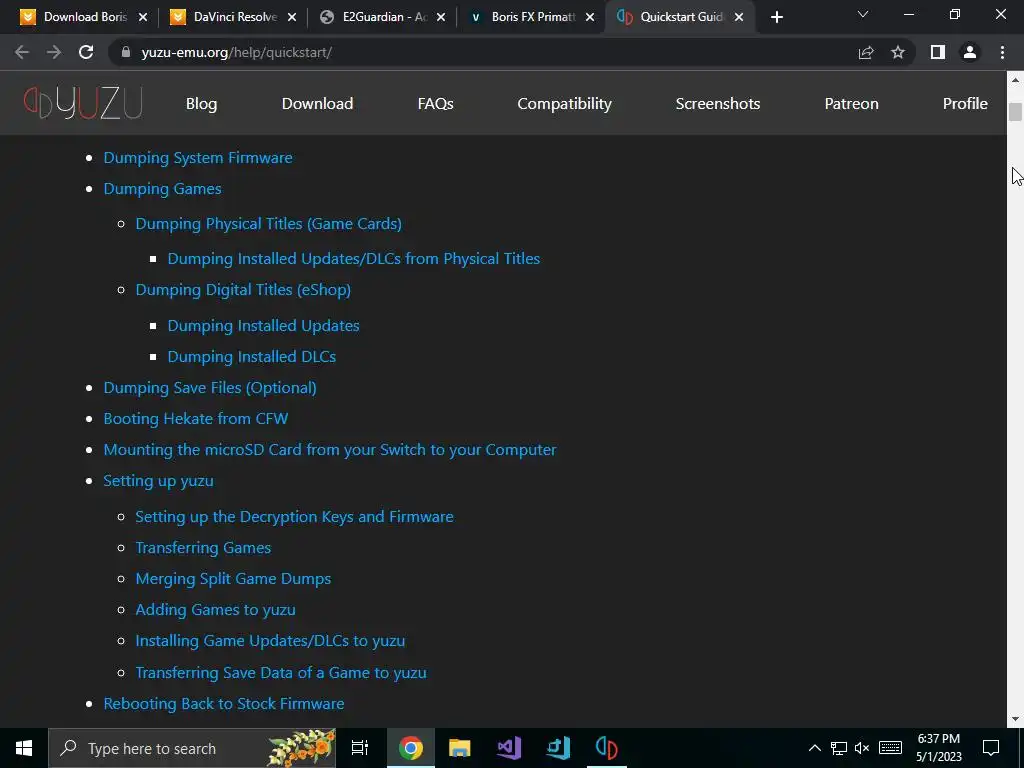Click the scrollbar up arrow
The width and height of the screenshot is (1024, 768).
coord(1015,80)
